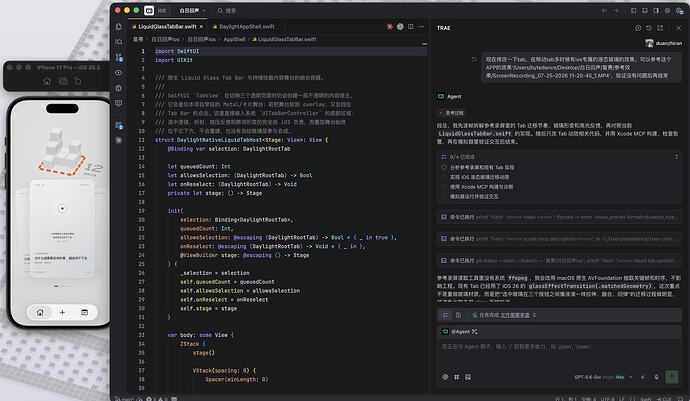Screen dimensions: 690x401
Task: Open chat history in TRAE panel
Action: (x=649, y=28)
